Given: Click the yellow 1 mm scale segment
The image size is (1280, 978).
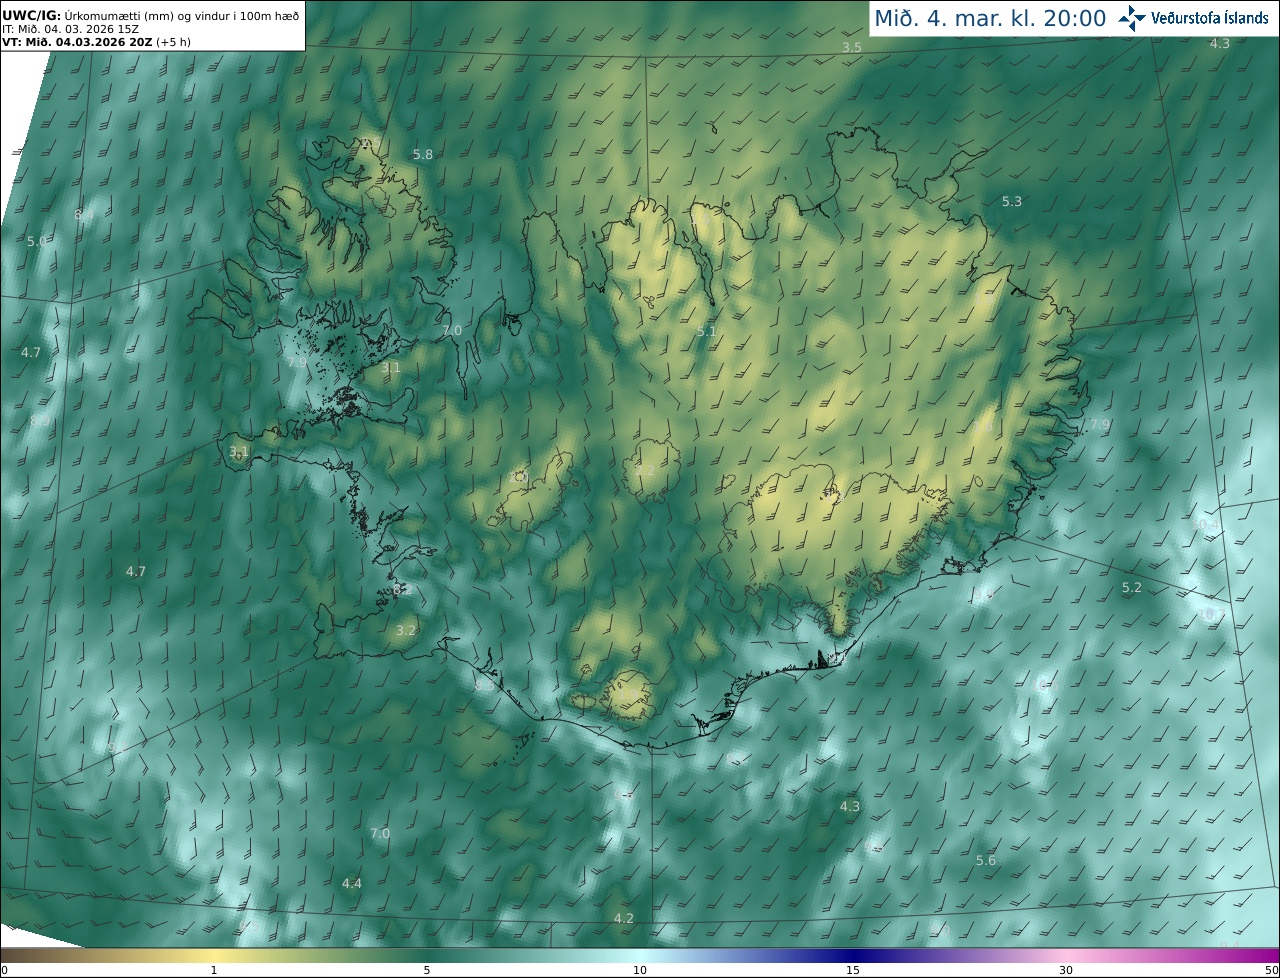Looking at the screenshot, I should [x=213, y=955].
